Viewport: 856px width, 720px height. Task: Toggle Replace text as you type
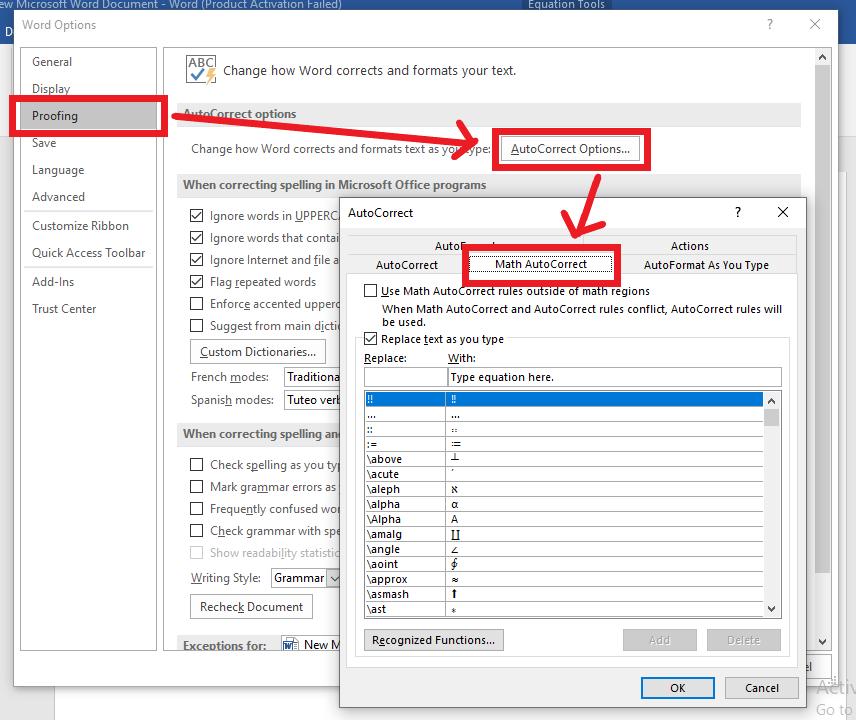point(370,338)
